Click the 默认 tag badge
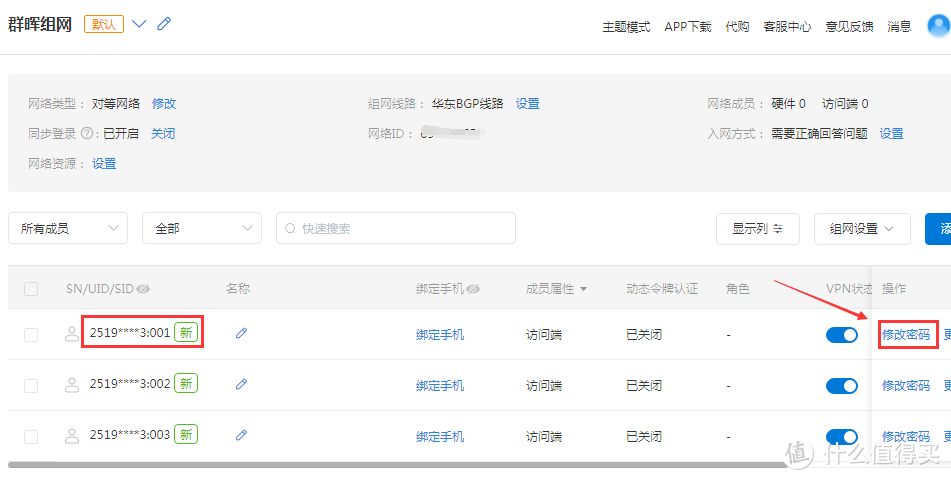Image resolution: width=951 pixels, height=480 pixels. [x=104, y=24]
